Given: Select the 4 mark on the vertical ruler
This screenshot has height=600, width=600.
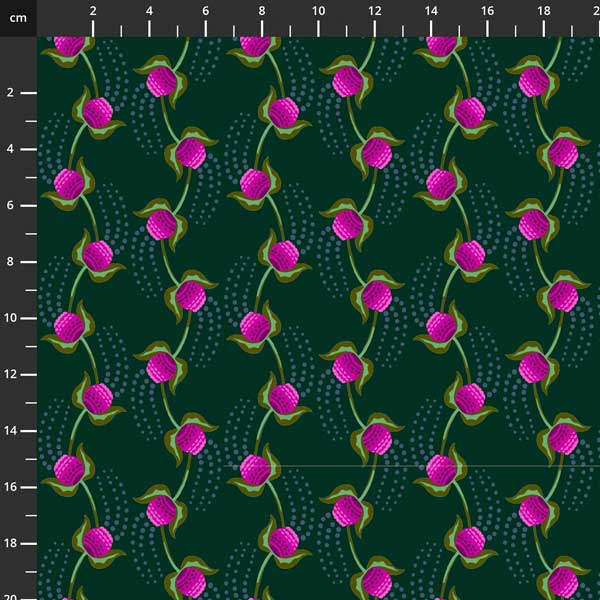Looking at the screenshot, I should (x=10, y=149).
